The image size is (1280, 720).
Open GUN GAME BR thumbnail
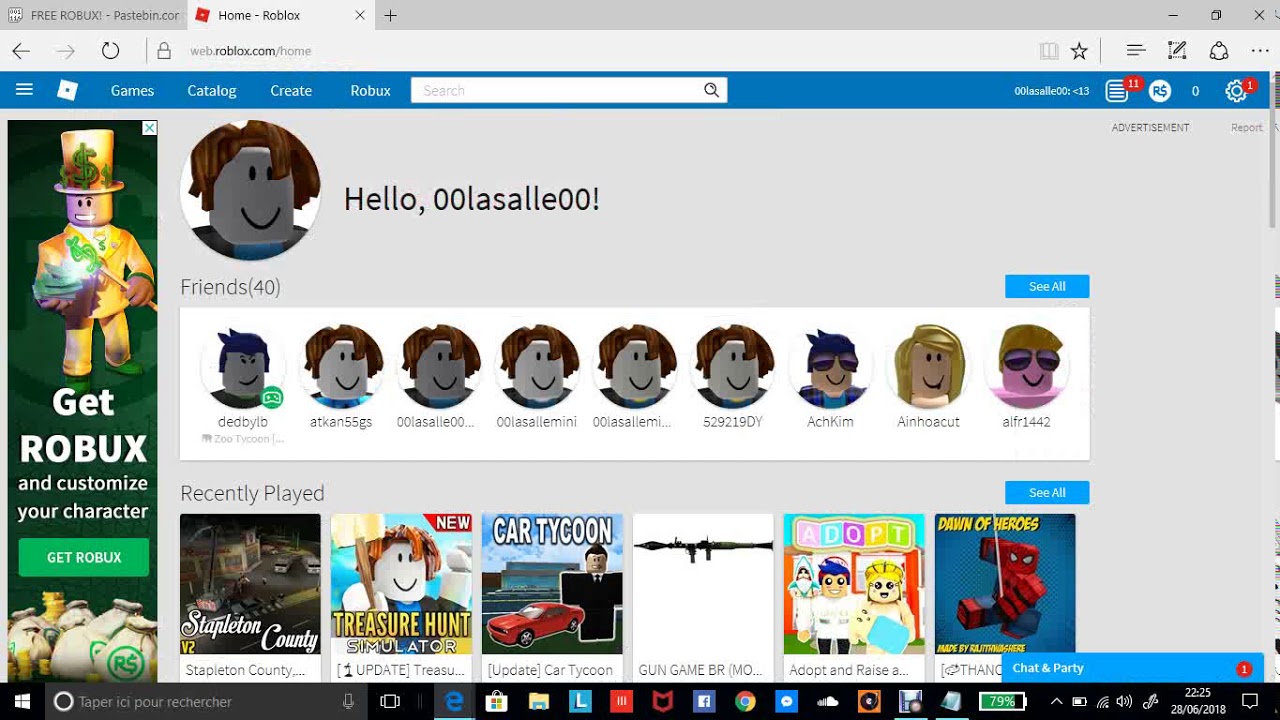pyautogui.click(x=703, y=584)
